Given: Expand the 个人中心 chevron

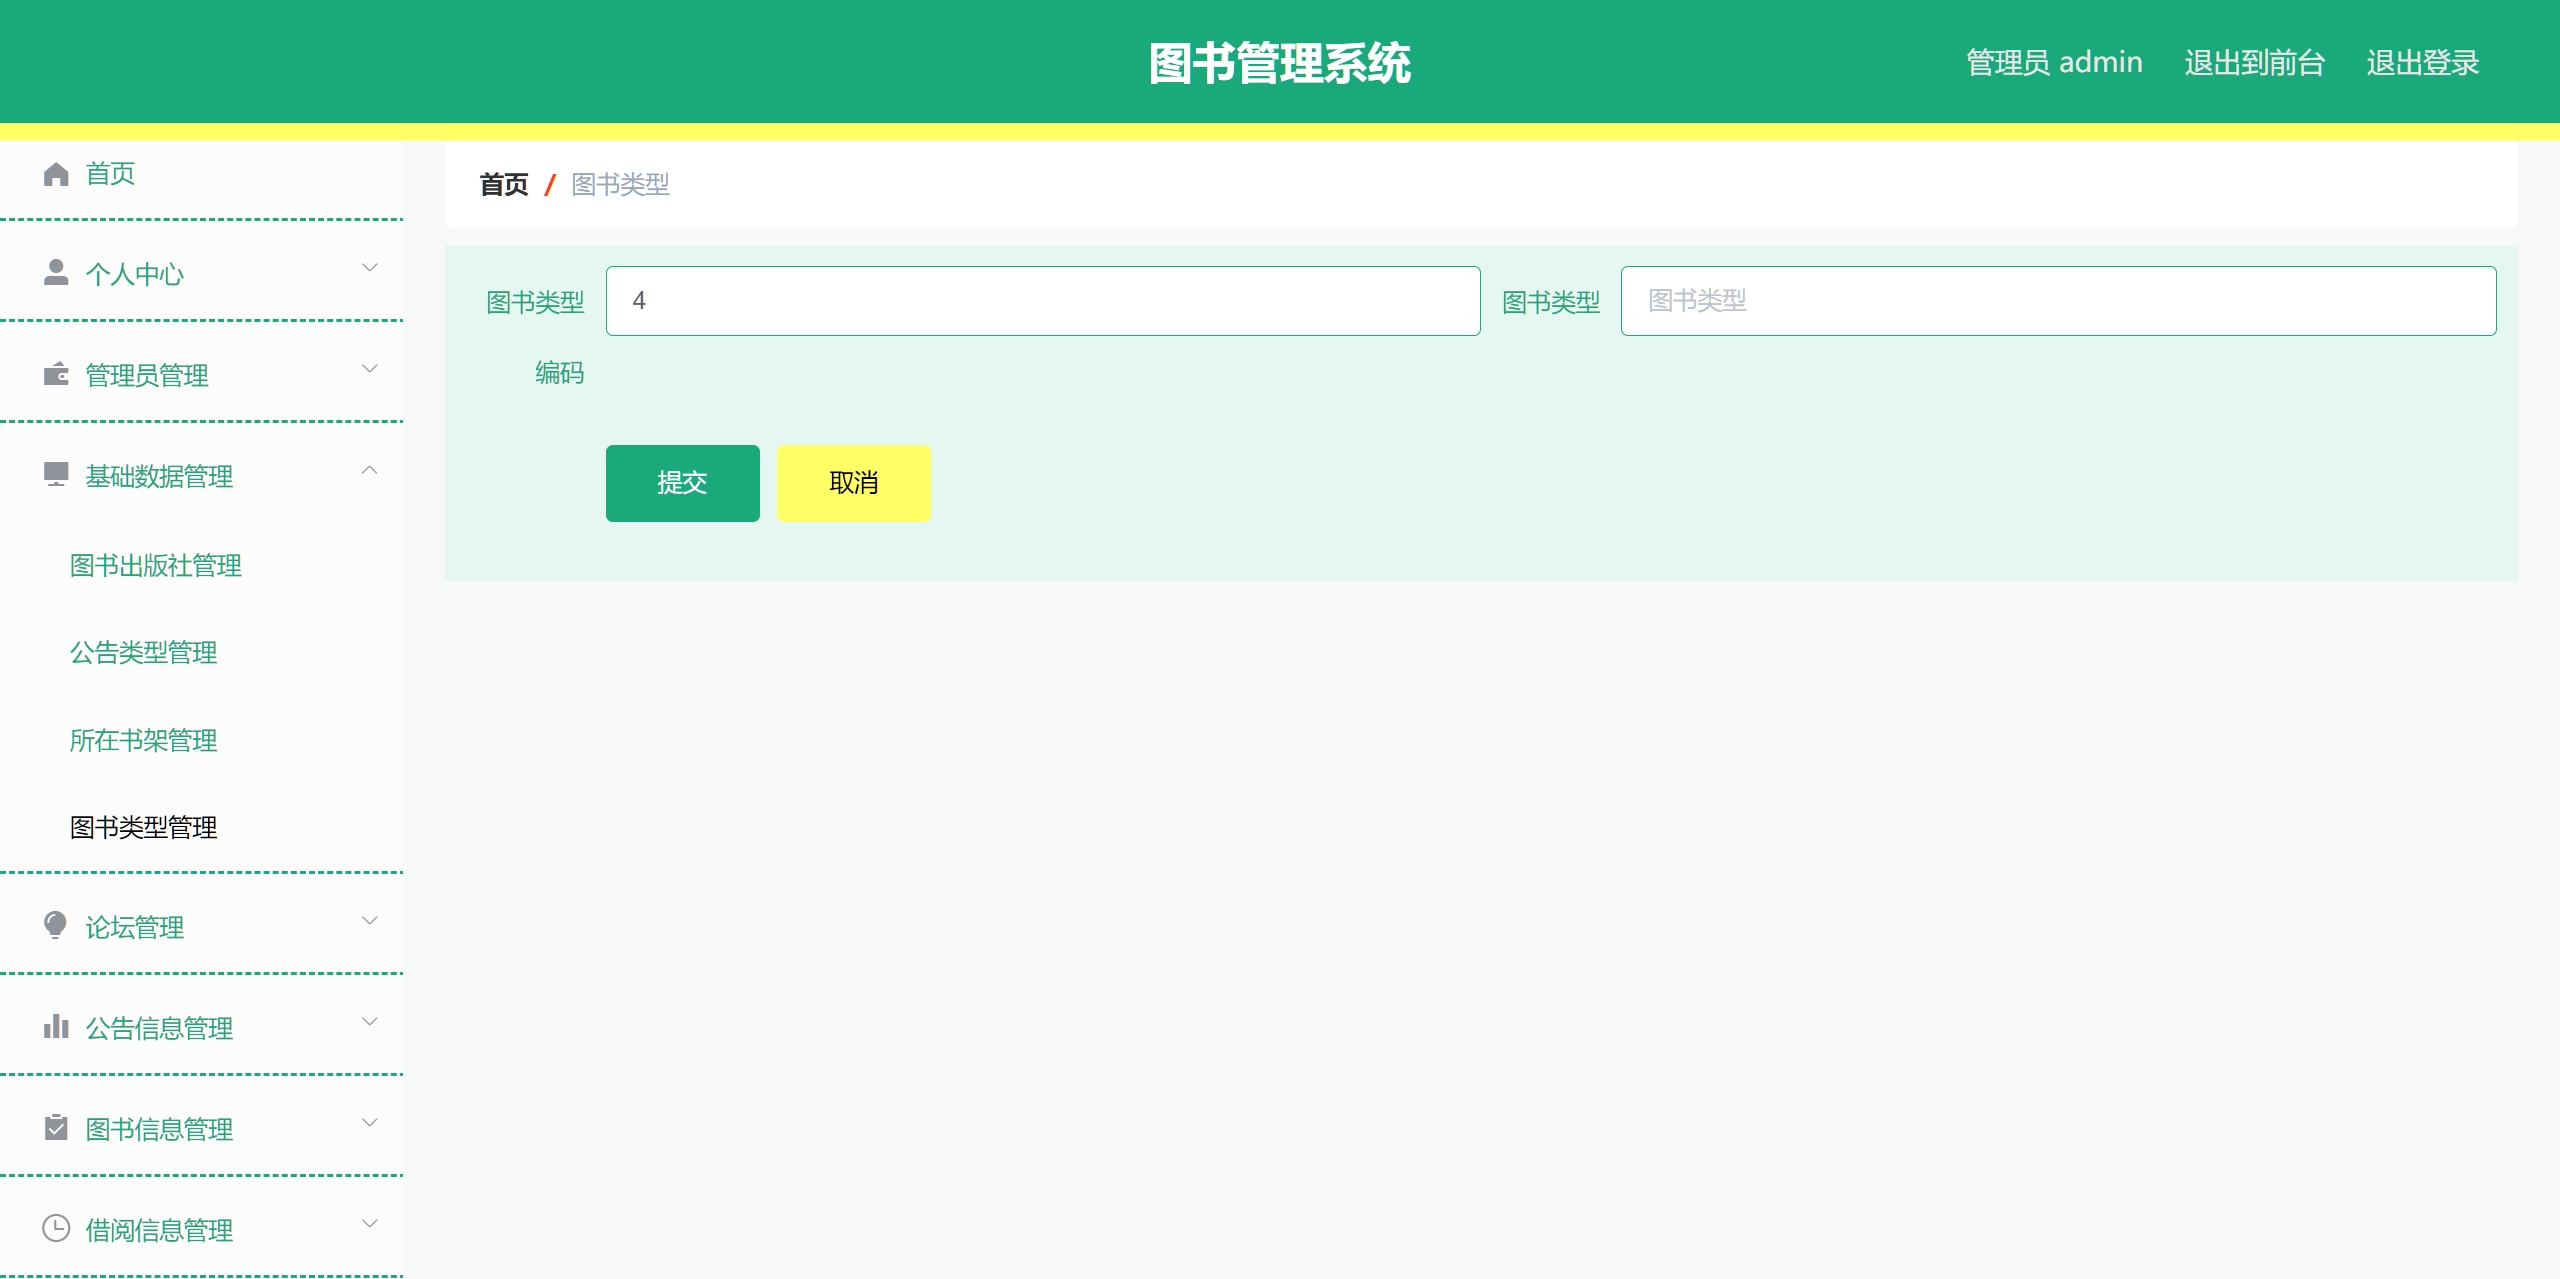Looking at the screenshot, I should [x=369, y=268].
